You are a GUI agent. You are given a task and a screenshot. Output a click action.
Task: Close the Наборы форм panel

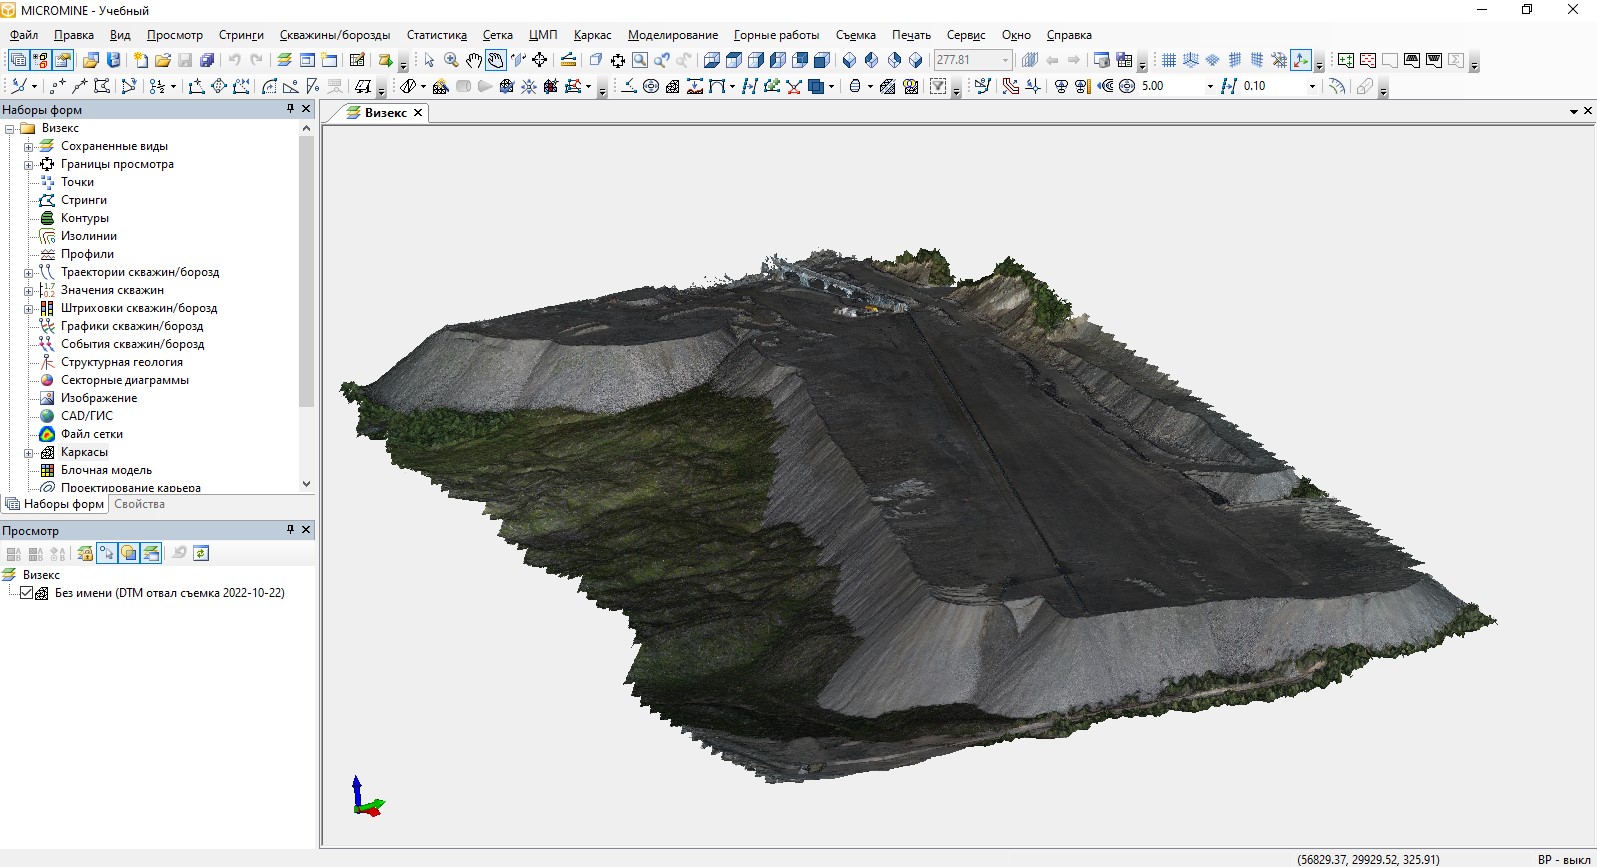306,109
